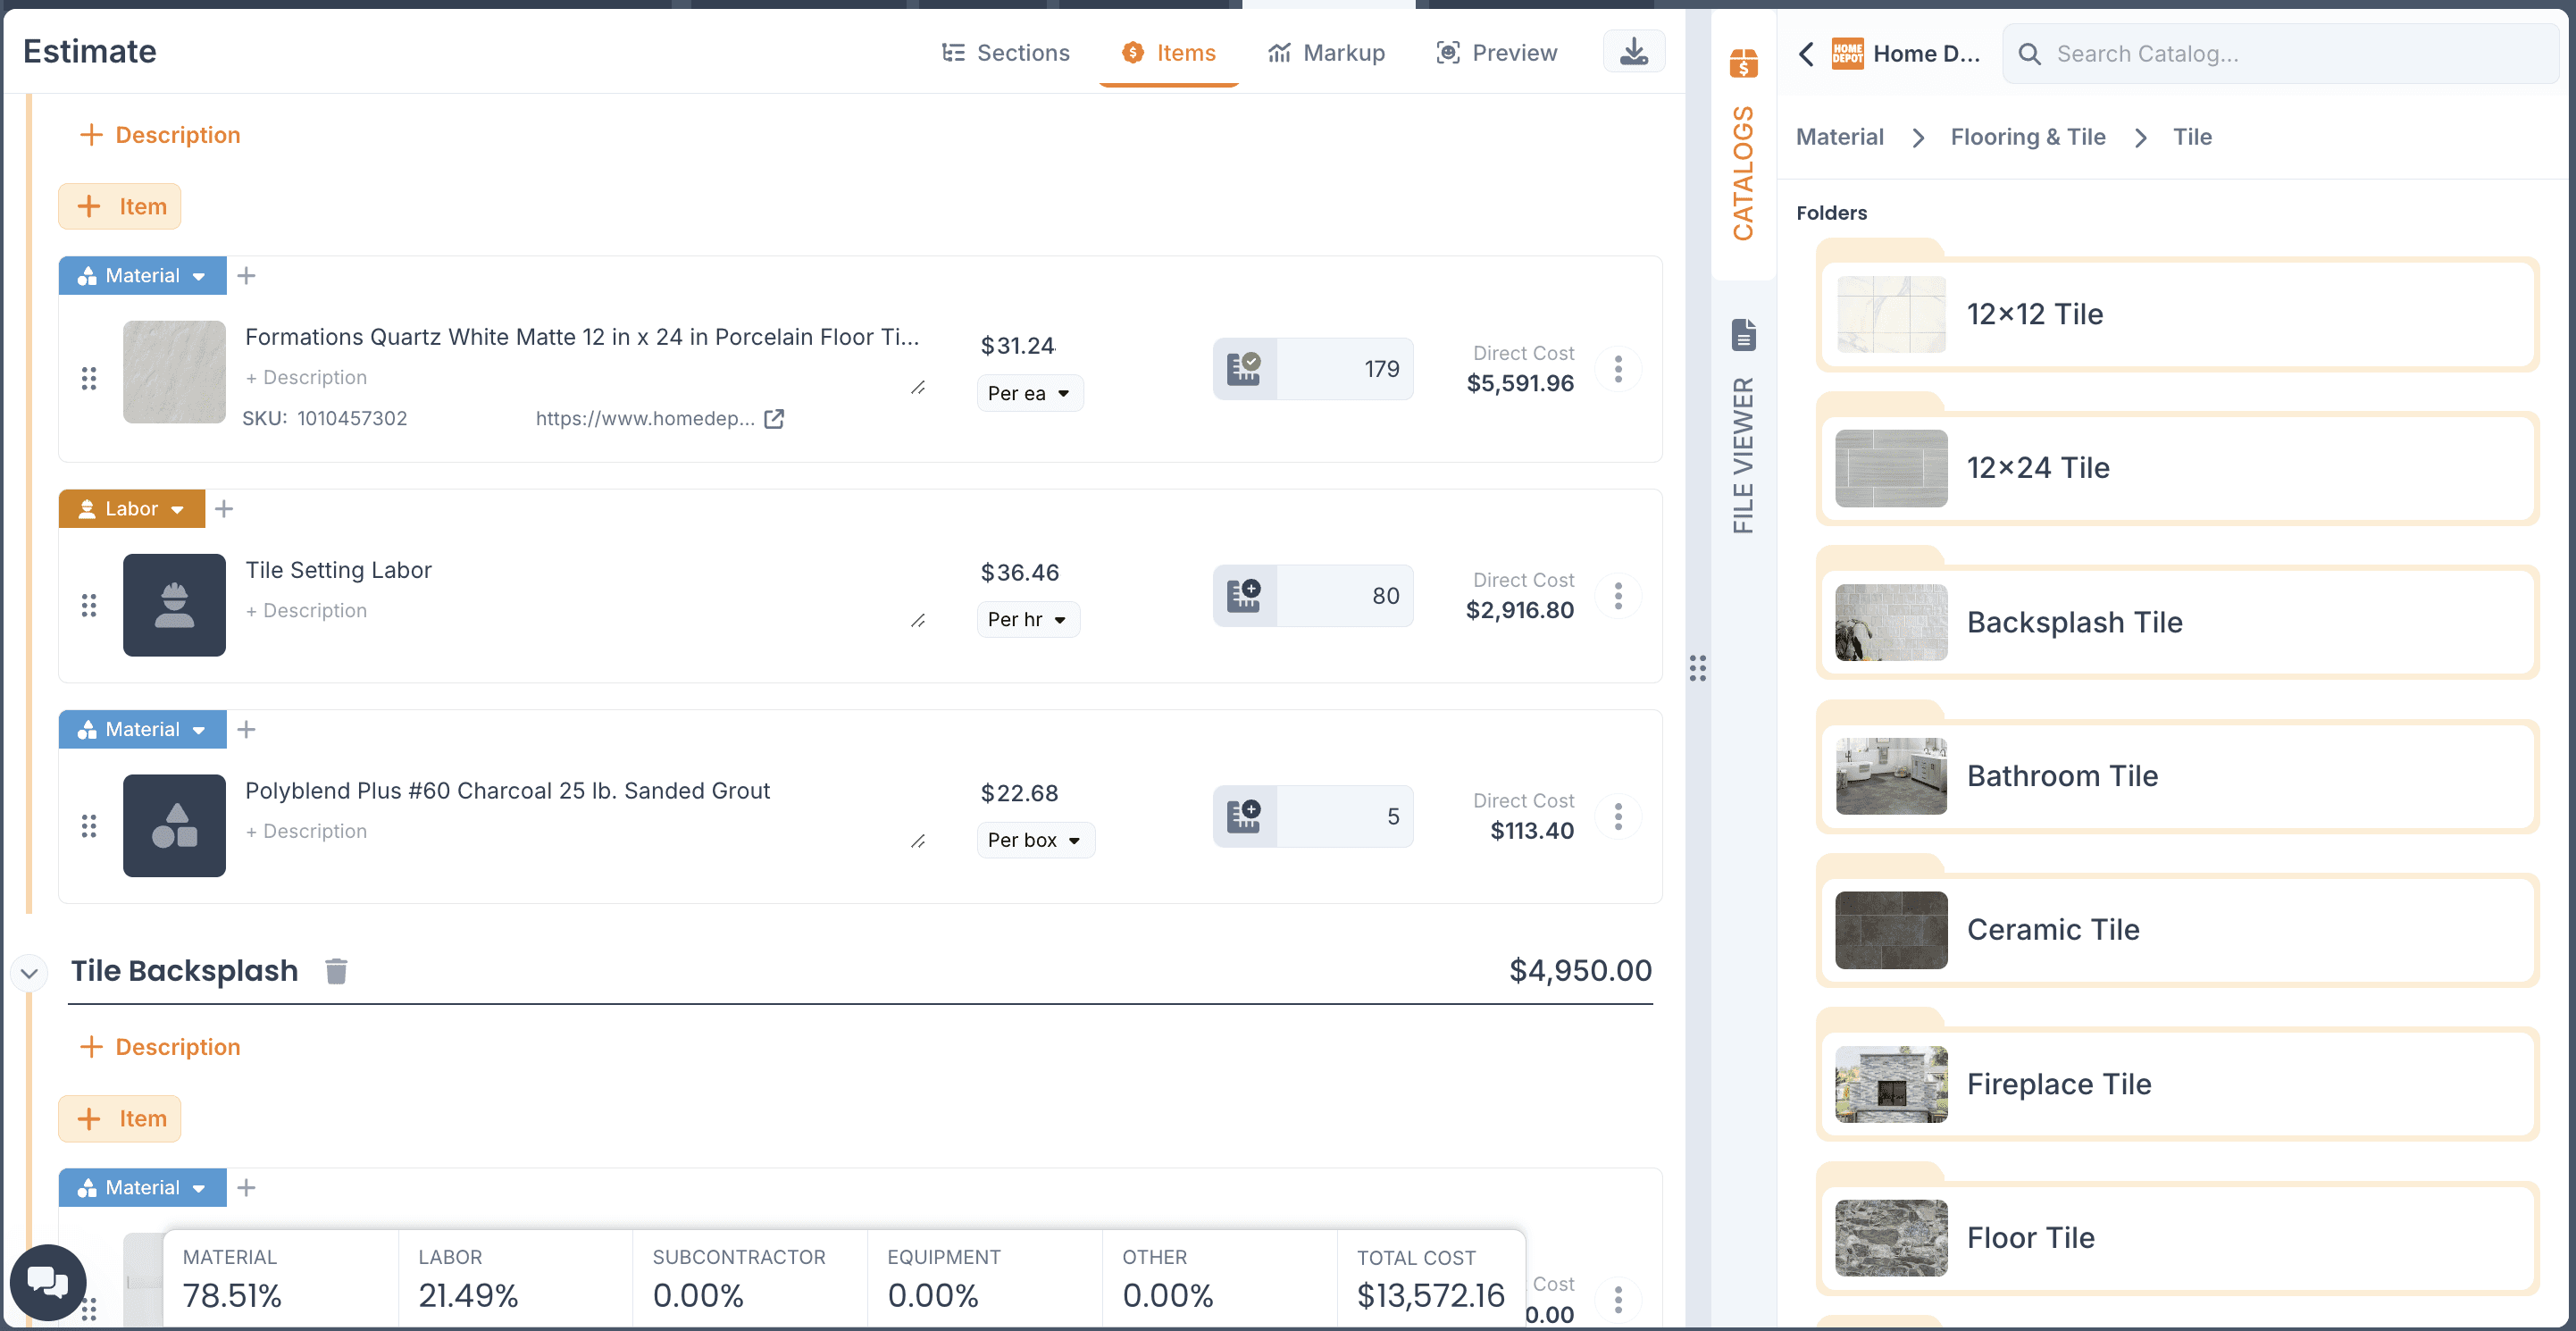This screenshot has height=1331, width=2576.
Task: Click the Home Depot catalog back navigation arrow
Action: click(1809, 53)
